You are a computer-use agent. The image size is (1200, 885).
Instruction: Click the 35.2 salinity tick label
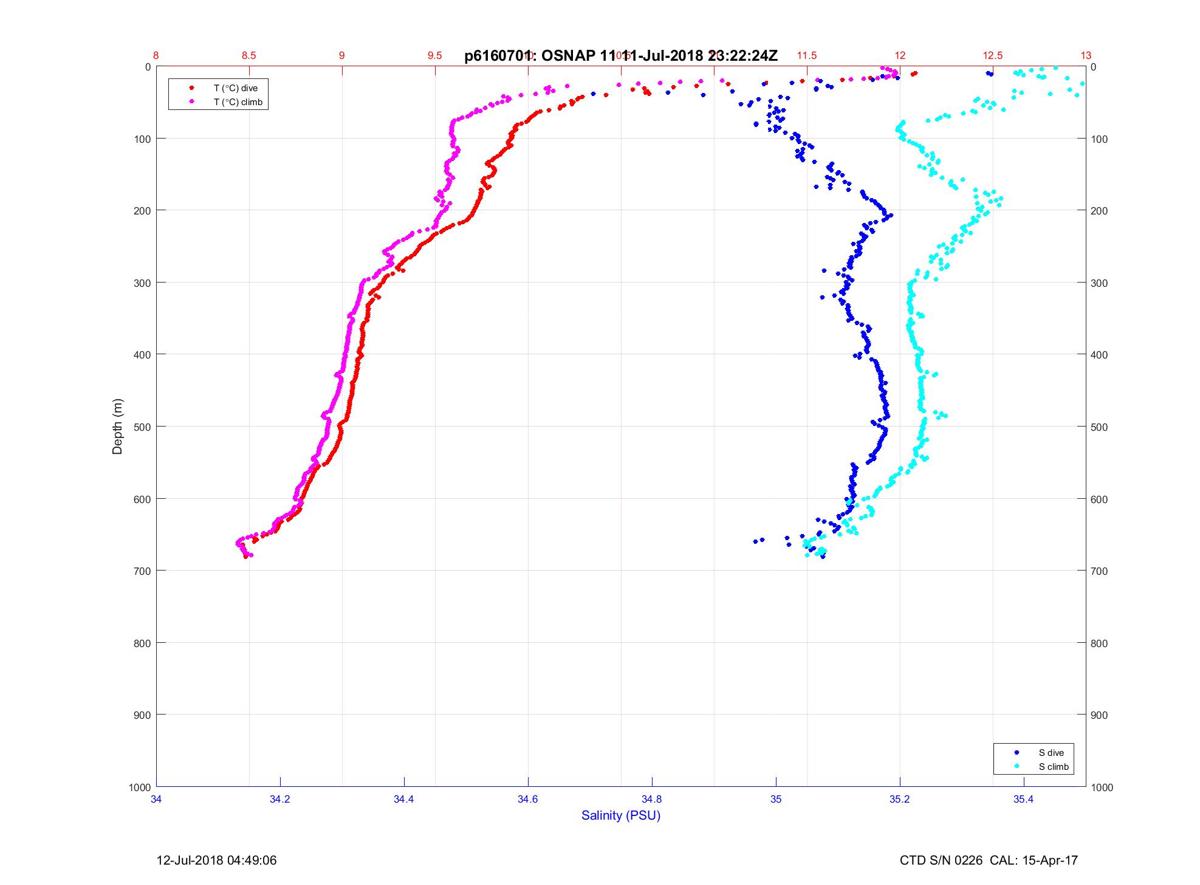[x=900, y=799]
